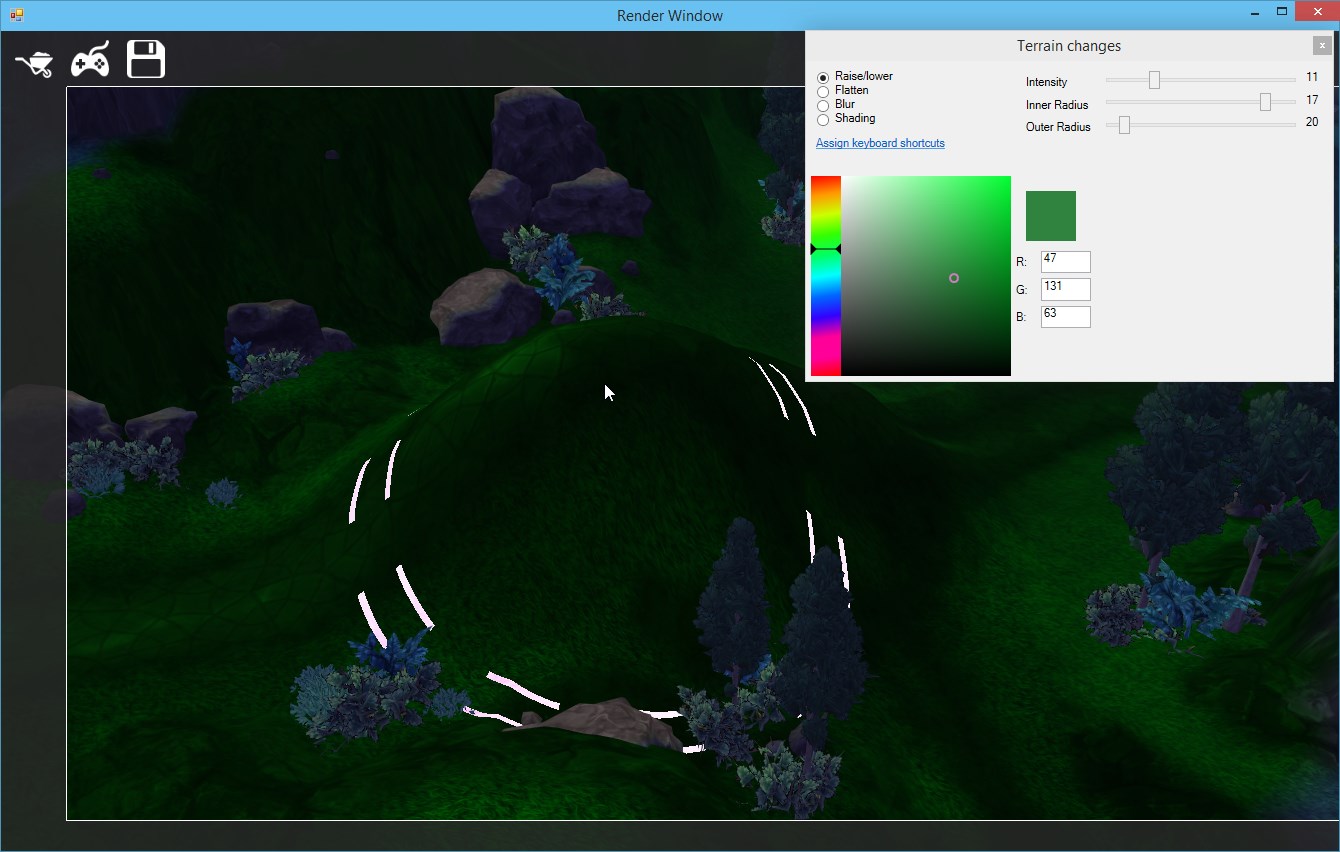Select the Raise/lower radio button
This screenshot has height=852, width=1340.
point(823,77)
